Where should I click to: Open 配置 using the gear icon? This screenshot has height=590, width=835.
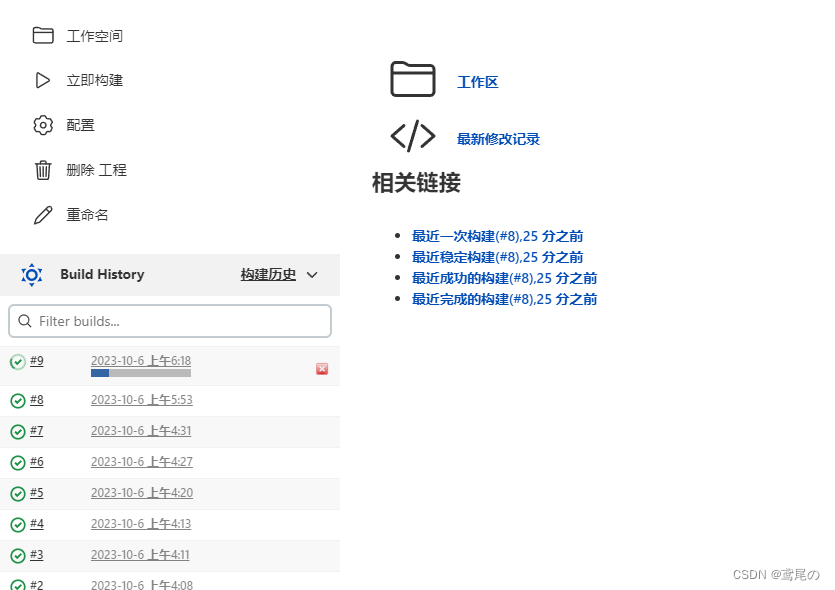coord(42,124)
